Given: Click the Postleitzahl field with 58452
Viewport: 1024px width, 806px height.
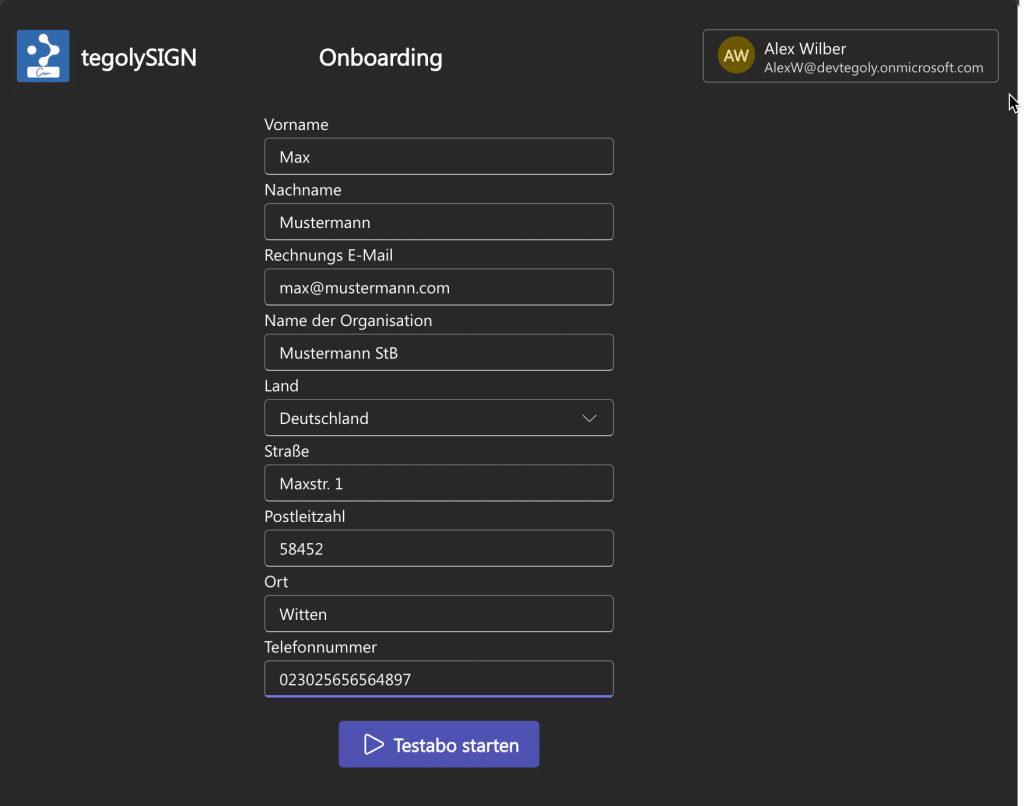Looking at the screenshot, I should click(x=438, y=549).
